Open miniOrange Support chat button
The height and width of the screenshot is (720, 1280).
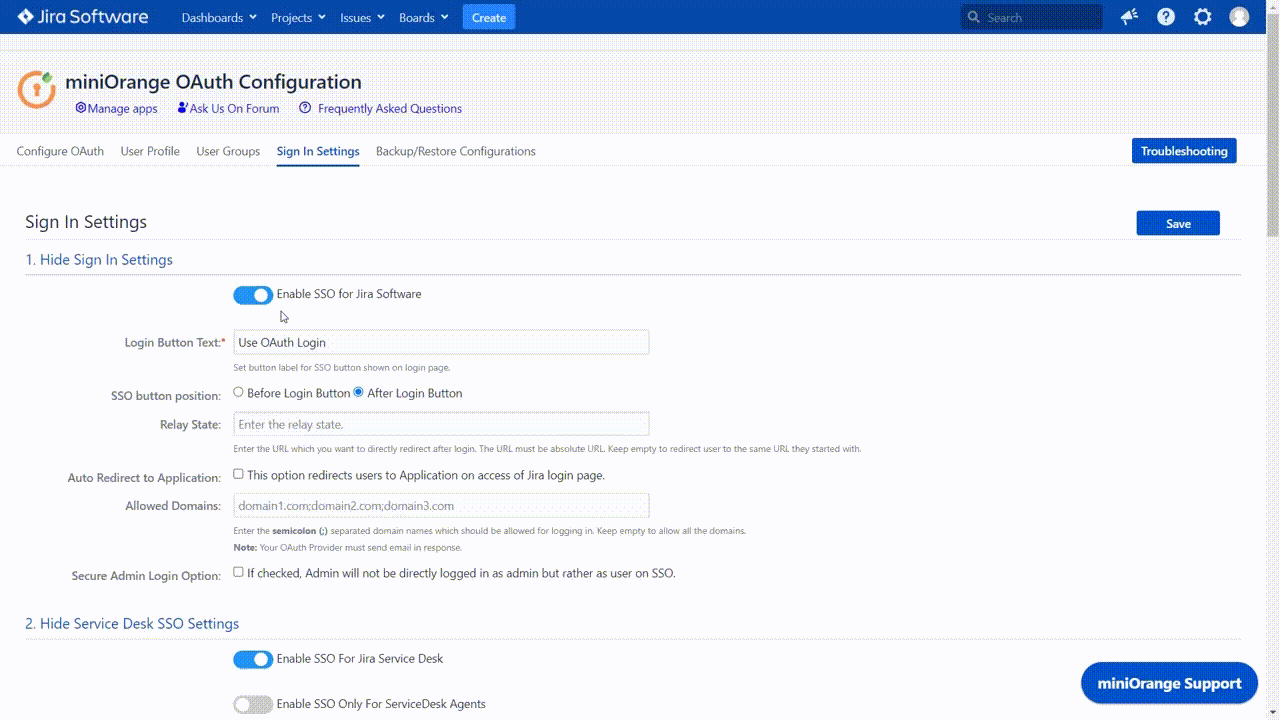(1169, 684)
